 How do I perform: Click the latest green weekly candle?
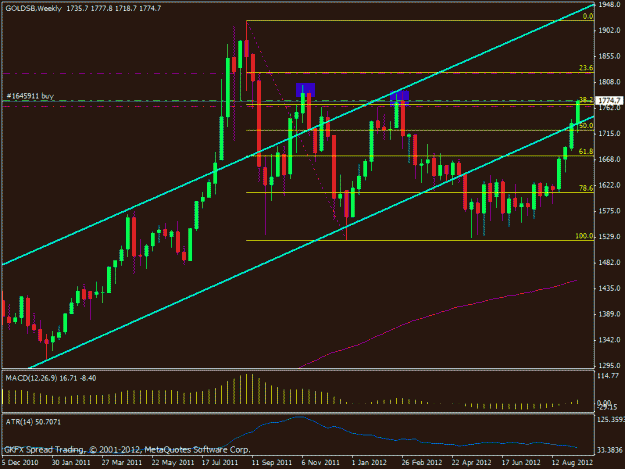tap(578, 113)
